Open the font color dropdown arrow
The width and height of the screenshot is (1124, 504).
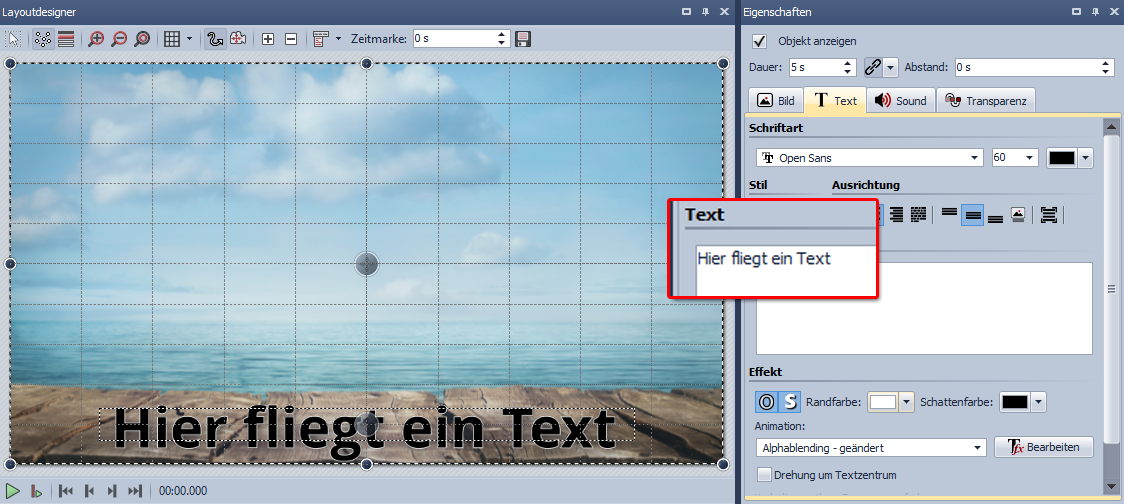[x=1085, y=158]
